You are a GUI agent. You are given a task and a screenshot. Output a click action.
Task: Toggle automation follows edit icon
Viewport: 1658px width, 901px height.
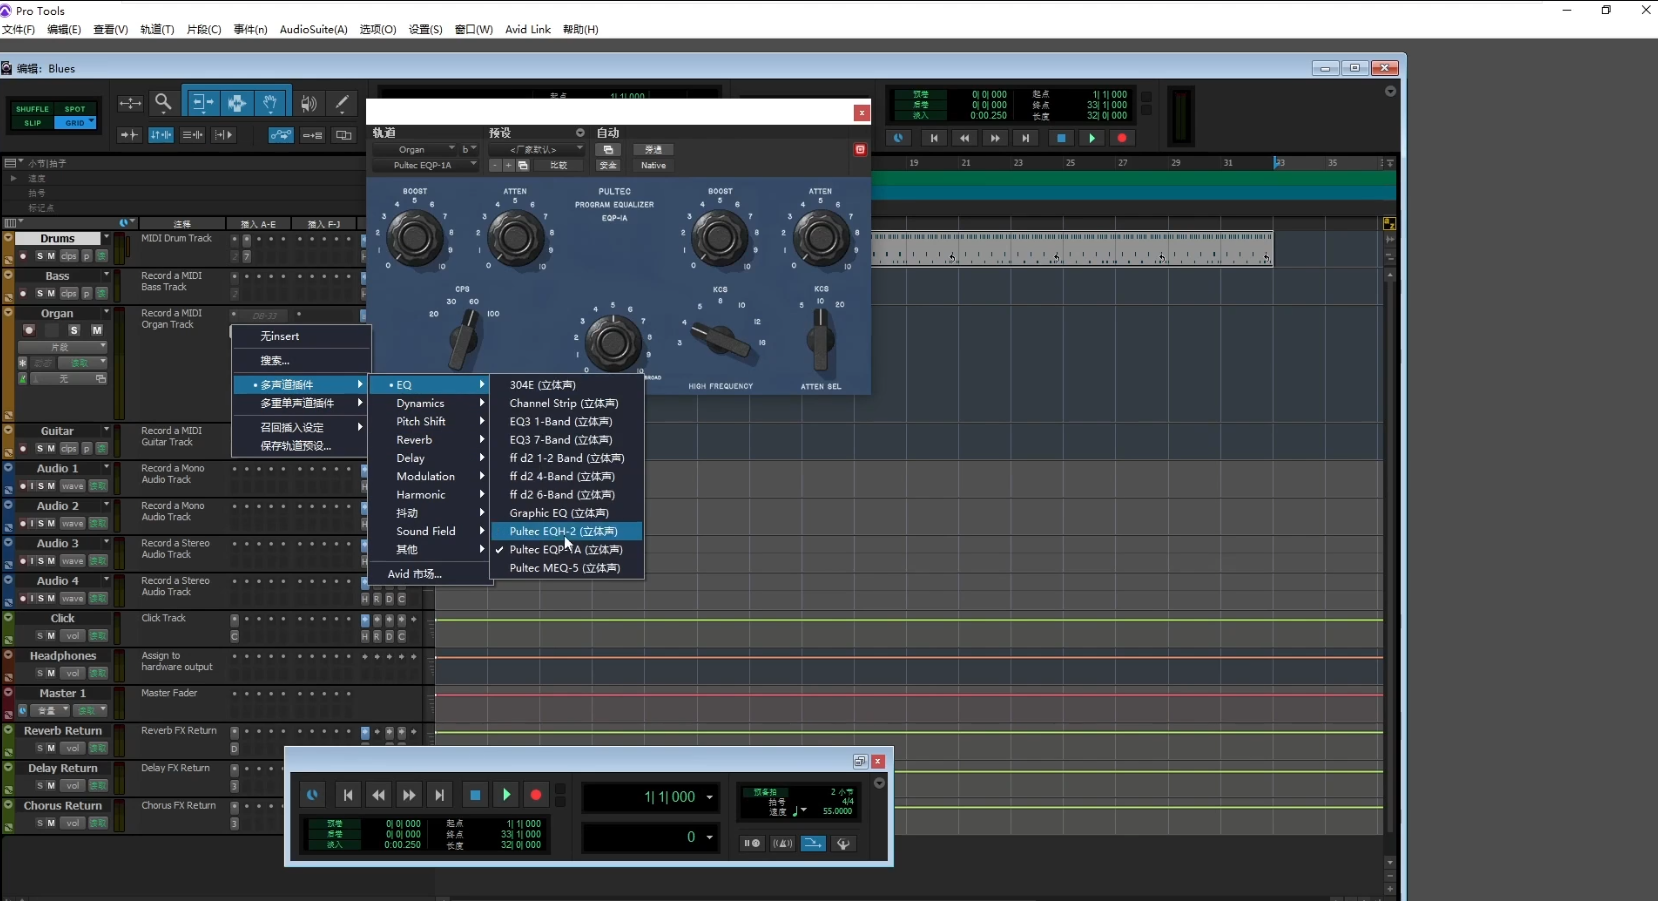coord(281,135)
